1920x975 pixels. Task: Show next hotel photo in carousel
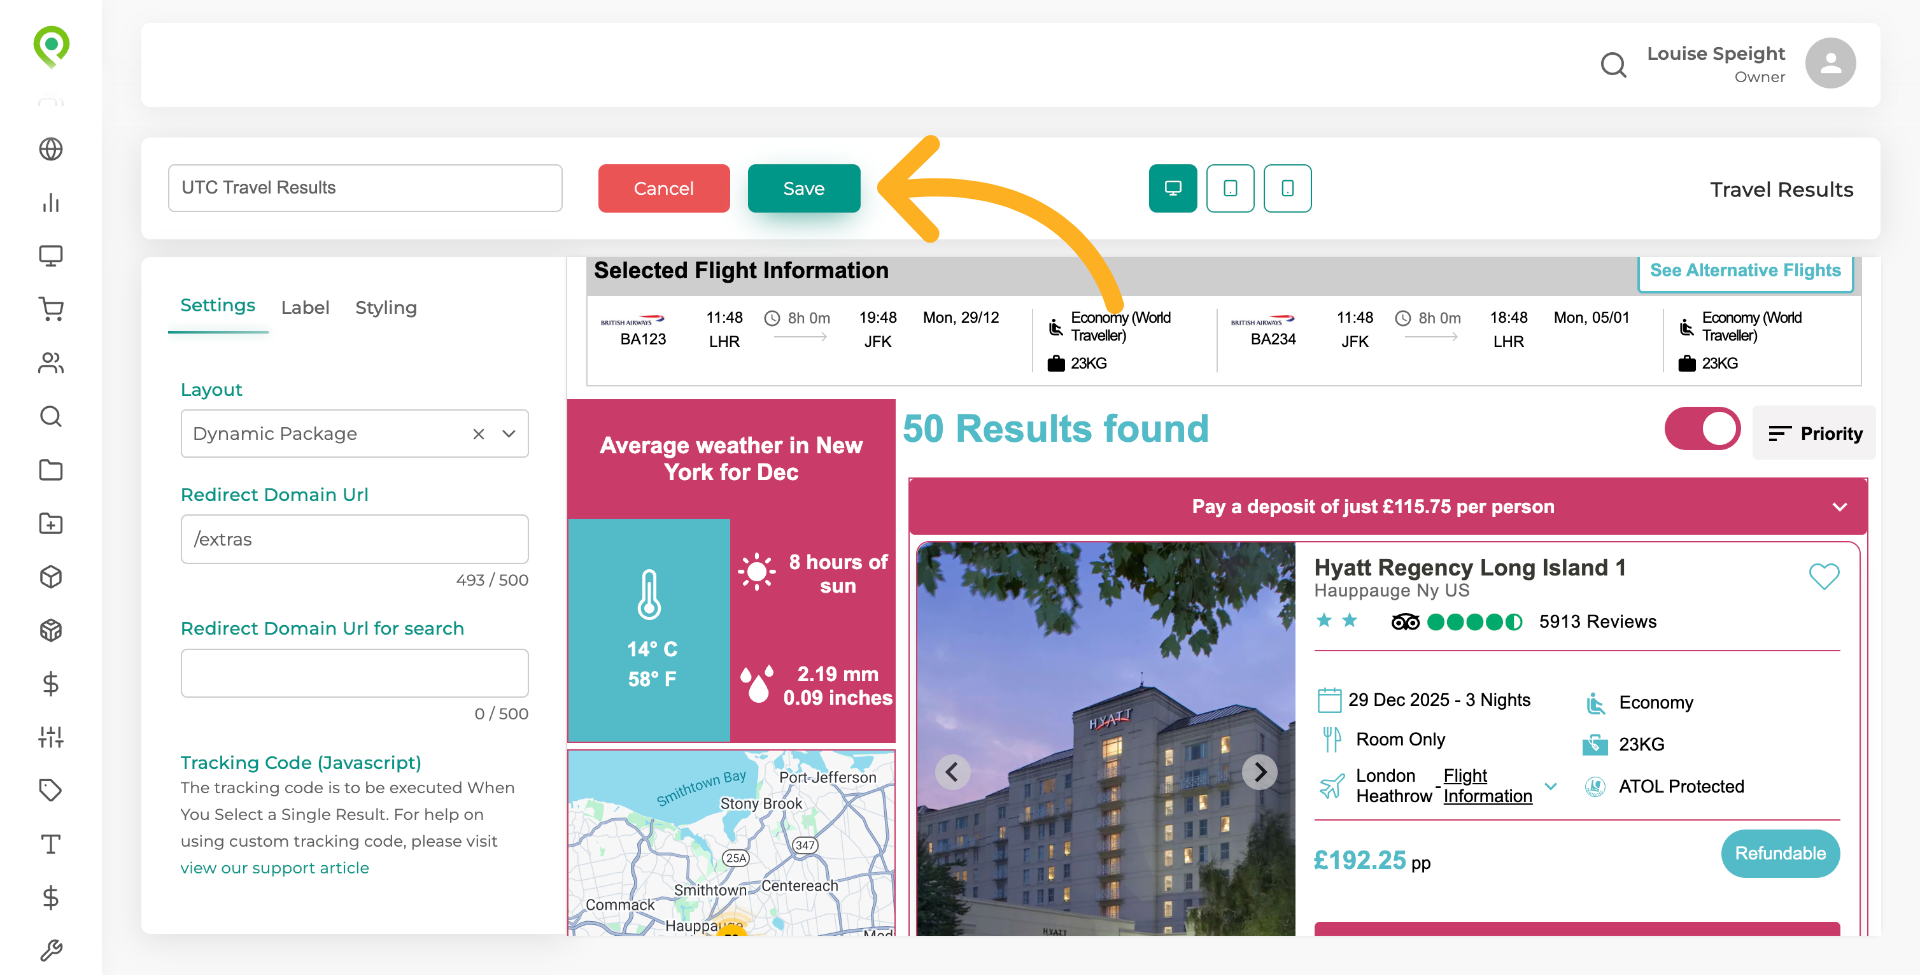click(x=1260, y=772)
